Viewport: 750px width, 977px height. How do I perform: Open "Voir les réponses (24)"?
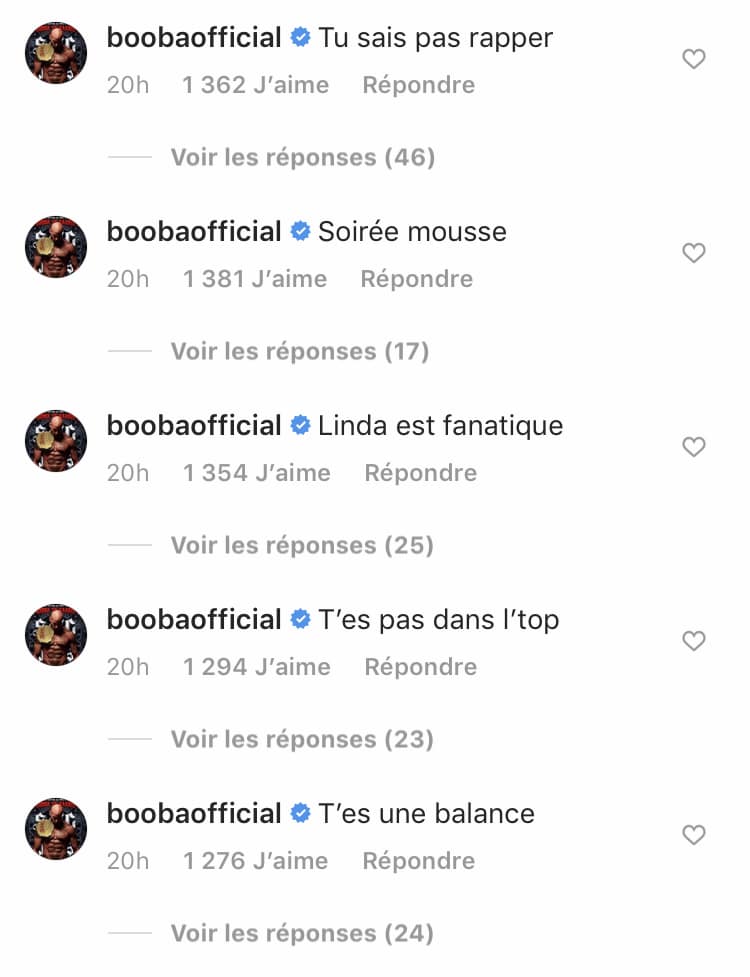coord(302,933)
